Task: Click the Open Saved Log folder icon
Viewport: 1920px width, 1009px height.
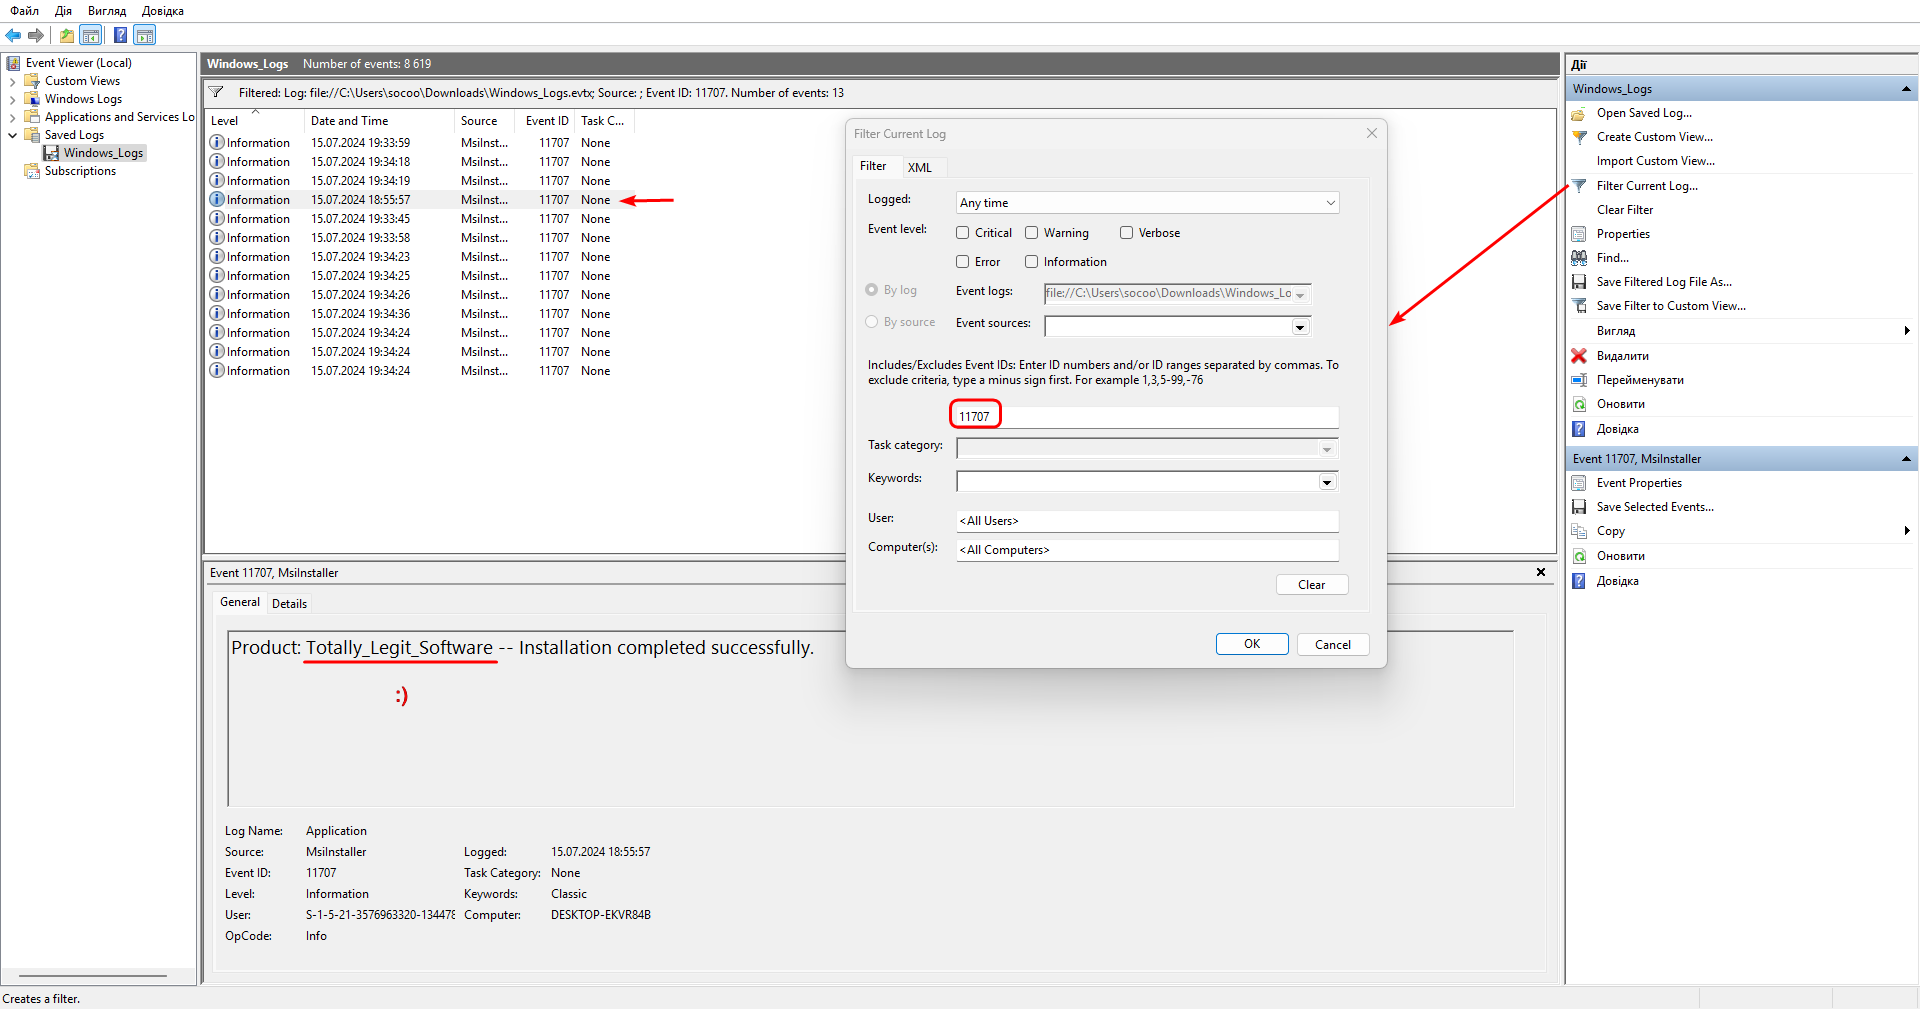Action: point(1579,114)
